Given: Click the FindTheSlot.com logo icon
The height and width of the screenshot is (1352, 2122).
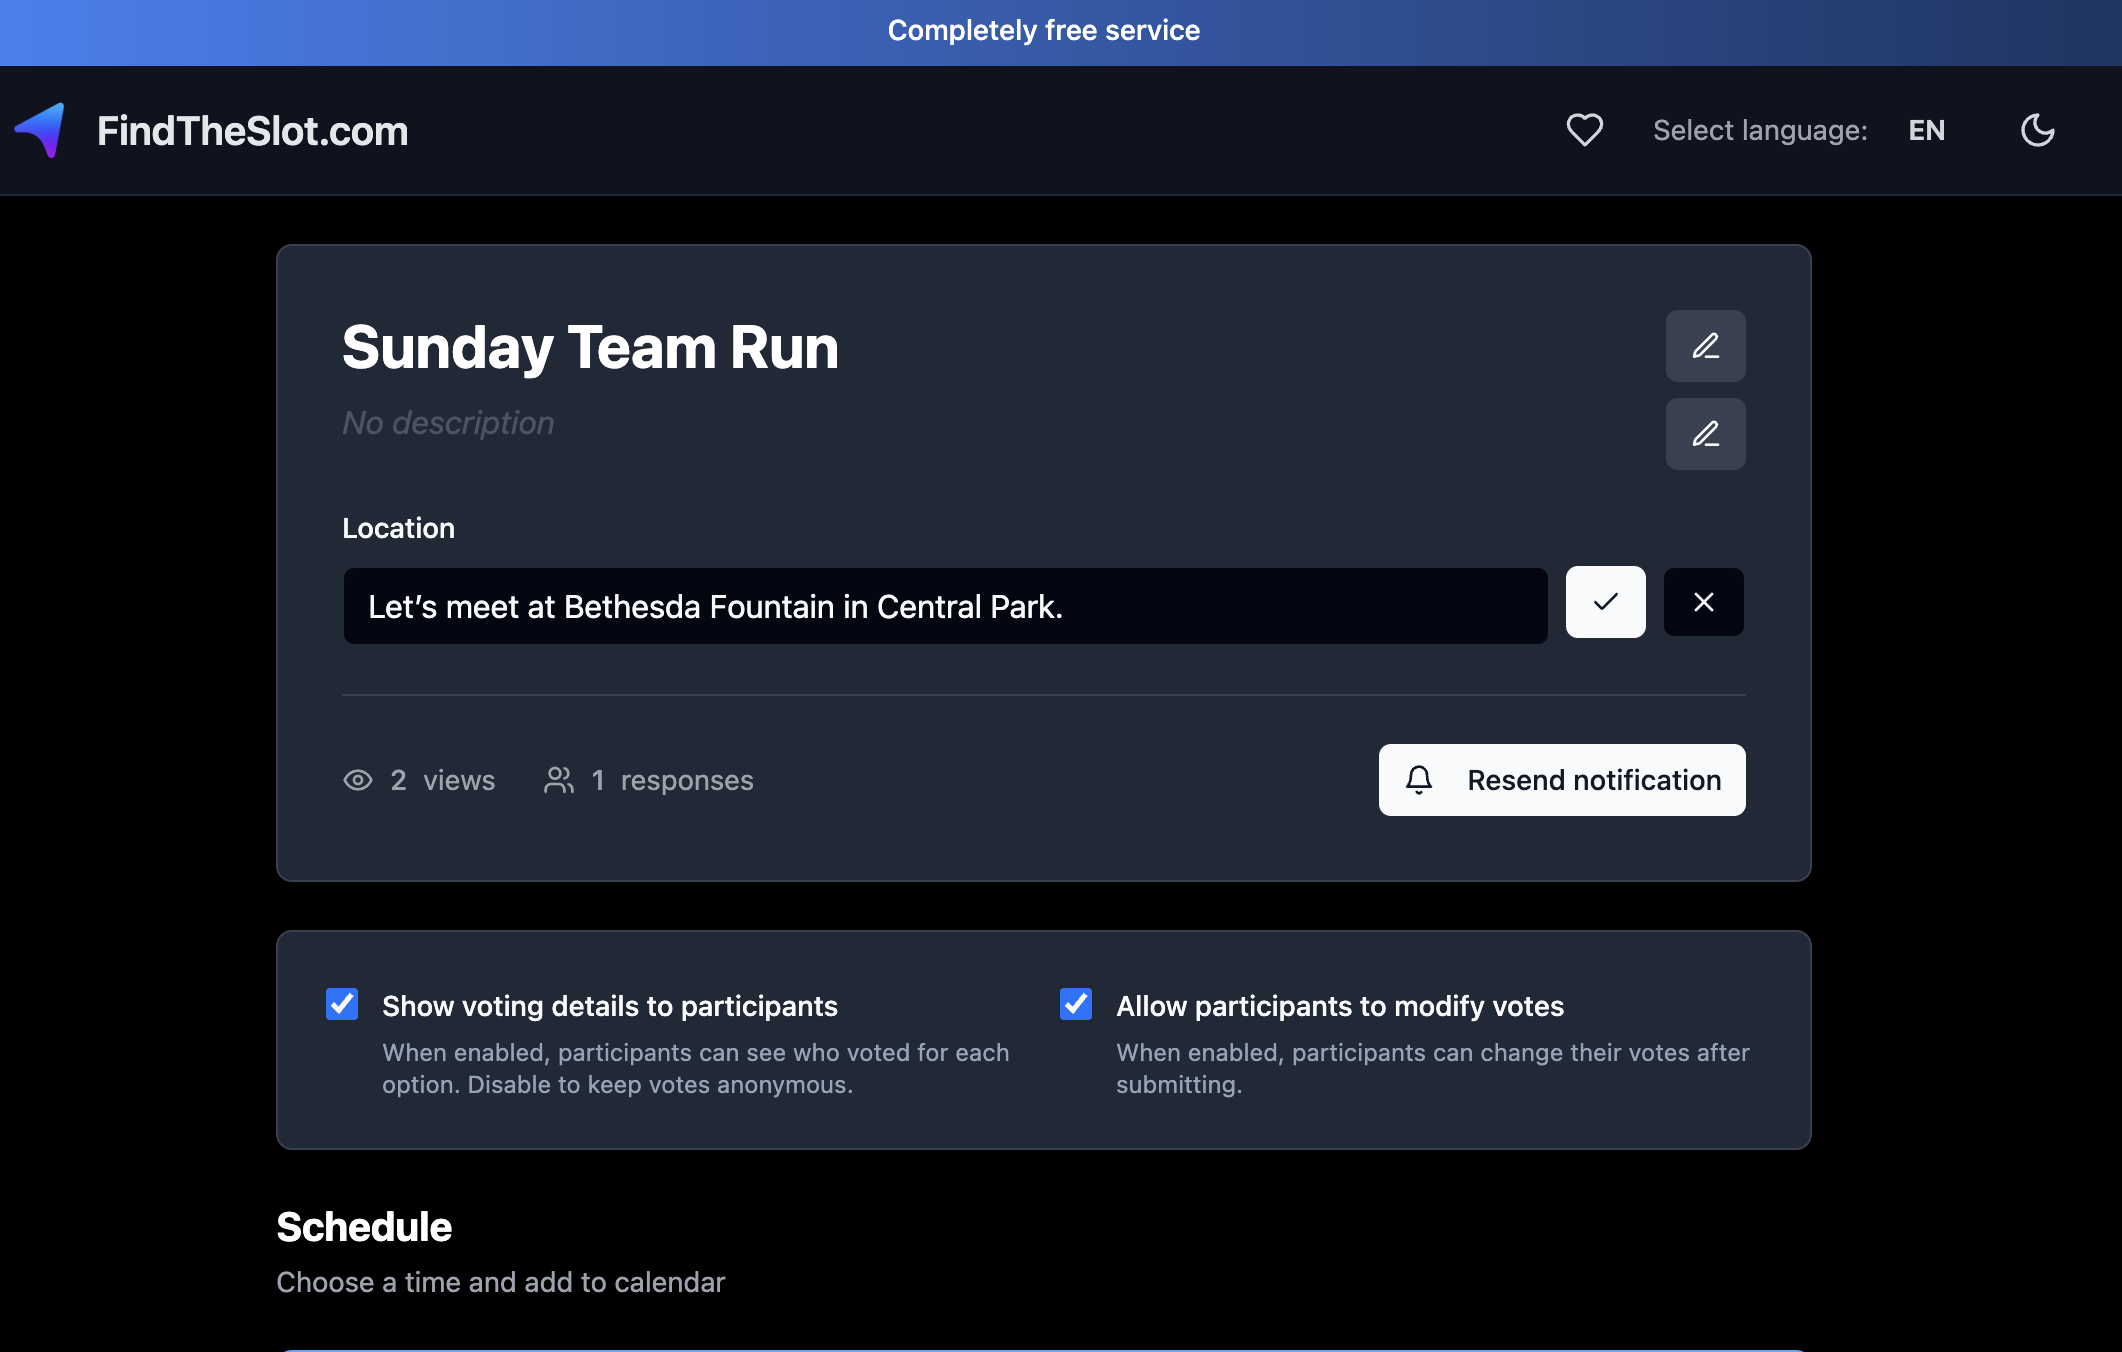Looking at the screenshot, I should [42, 130].
